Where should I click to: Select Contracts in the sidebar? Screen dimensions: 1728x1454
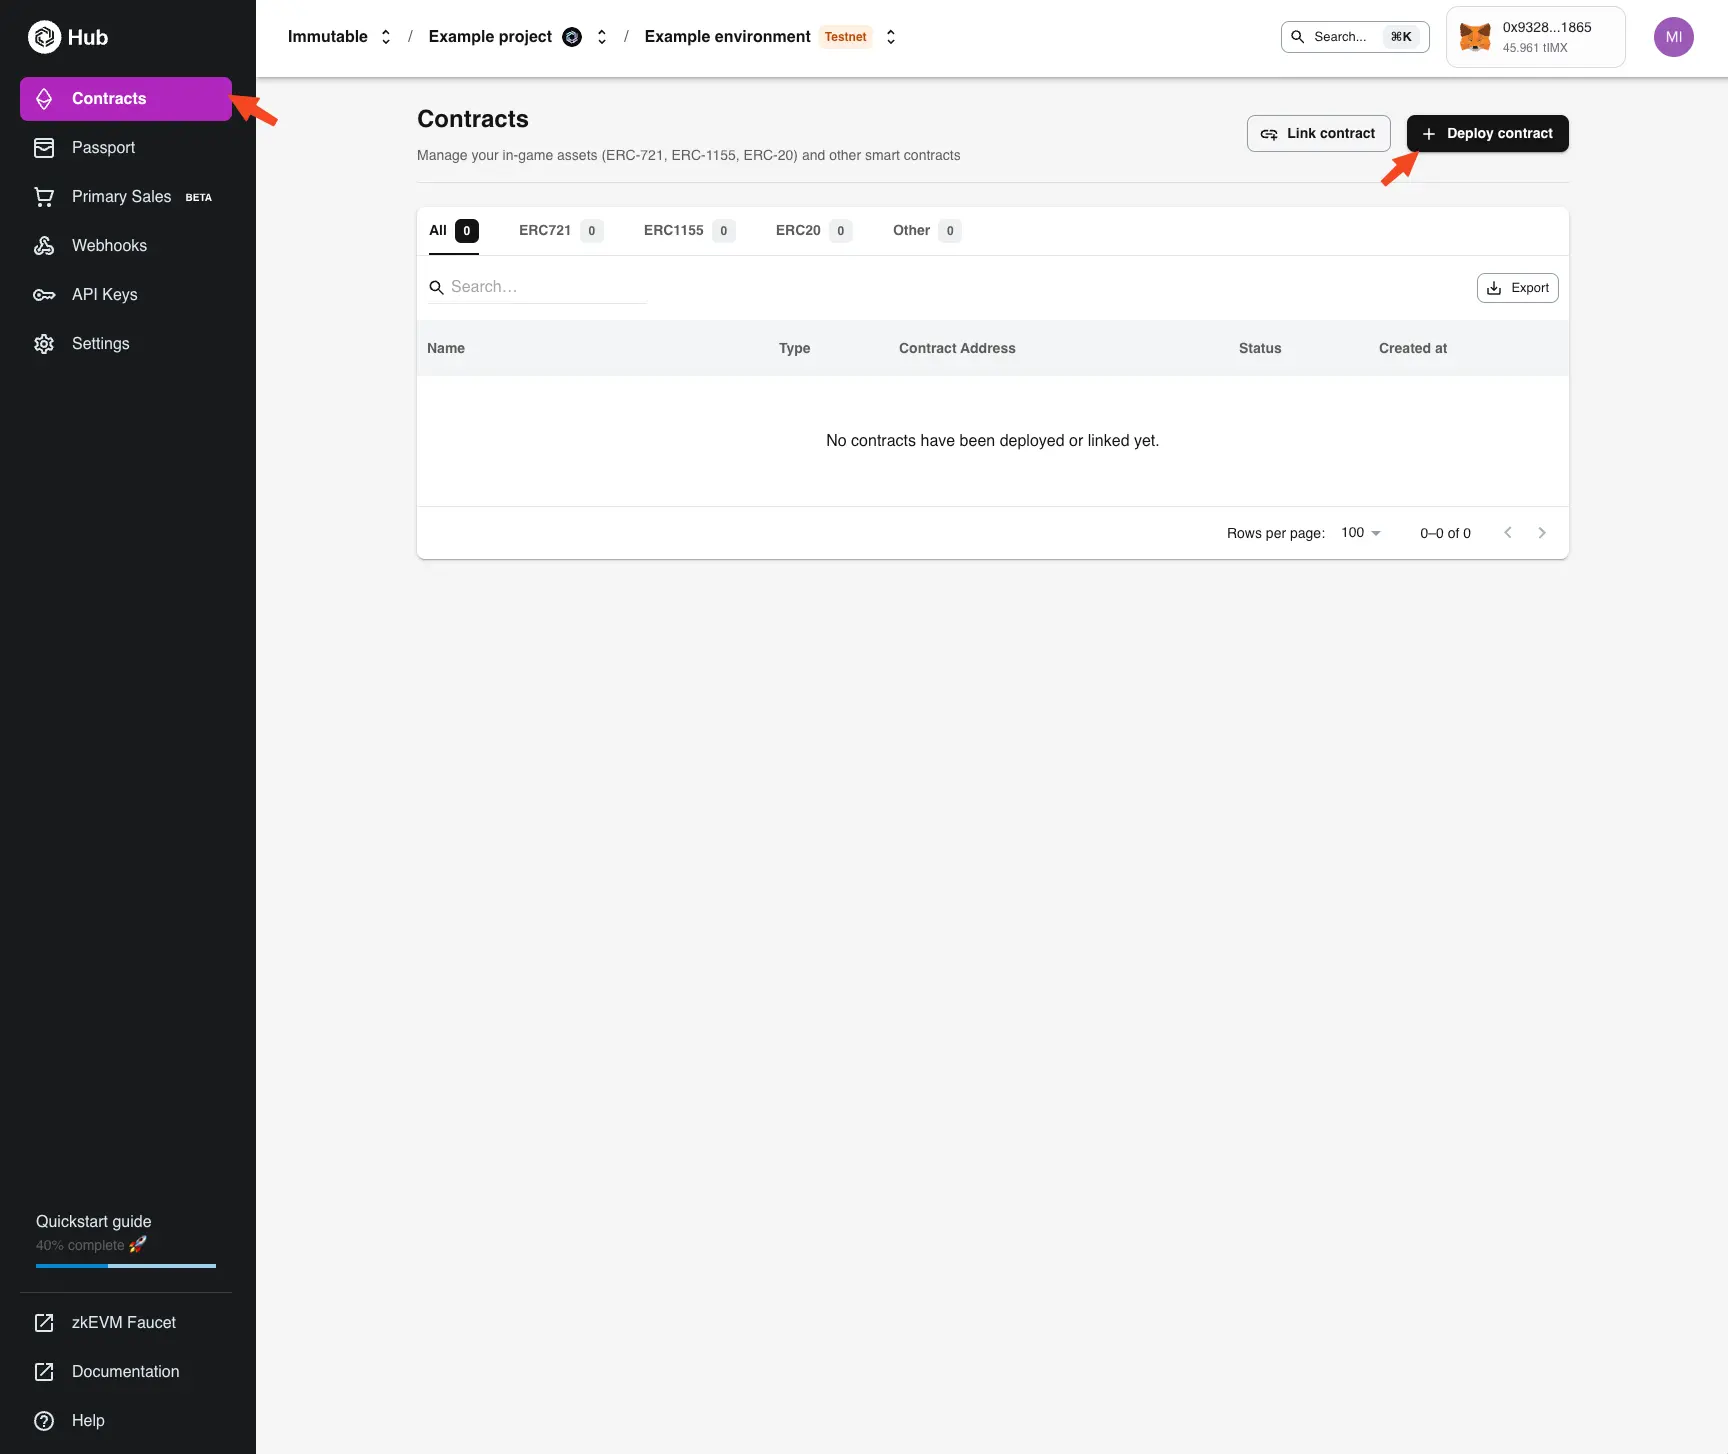click(109, 98)
